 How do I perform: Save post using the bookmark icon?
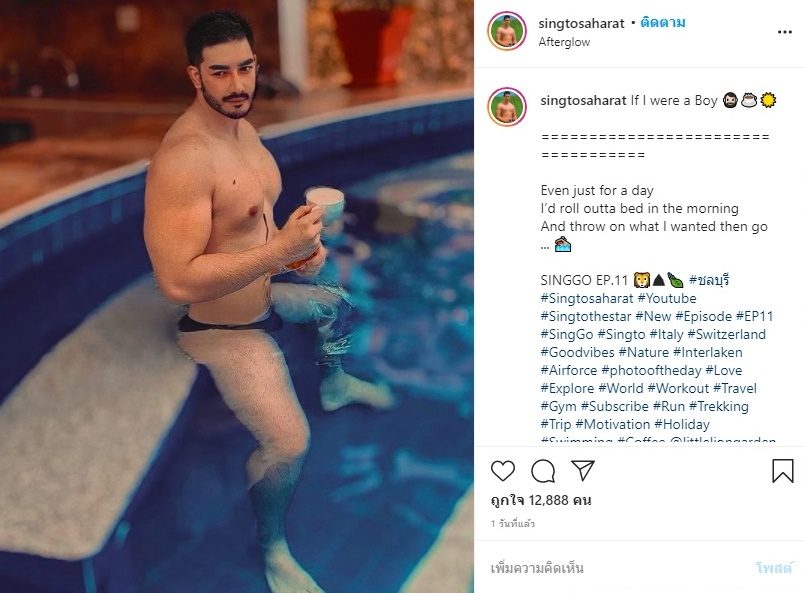[782, 471]
